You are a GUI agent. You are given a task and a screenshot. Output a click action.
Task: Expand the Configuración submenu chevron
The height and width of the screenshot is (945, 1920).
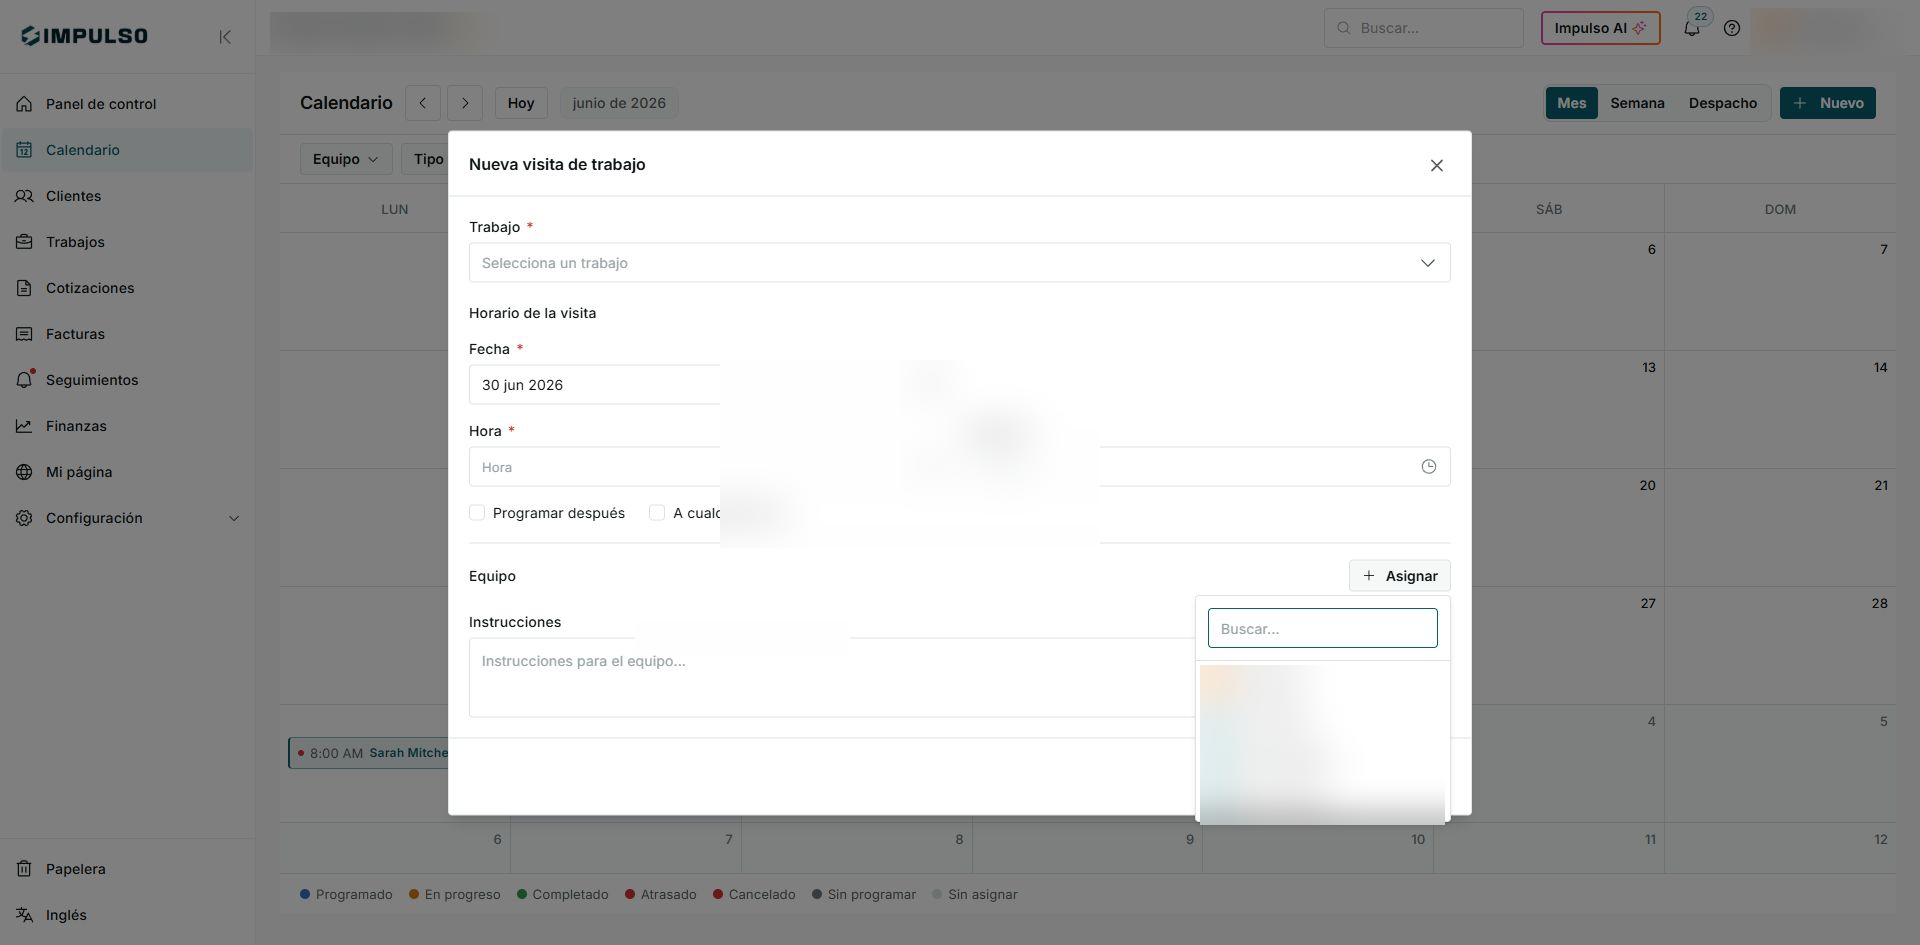point(234,518)
